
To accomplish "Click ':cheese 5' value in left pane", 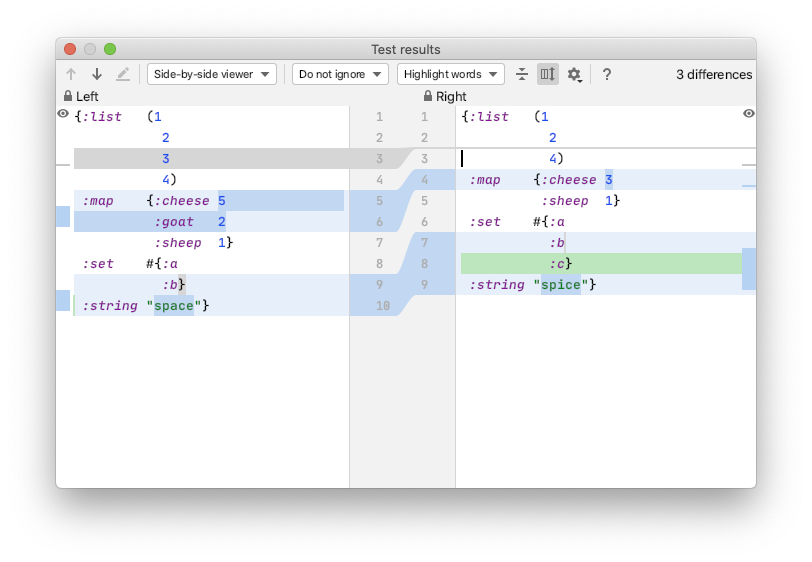I will (222, 200).
